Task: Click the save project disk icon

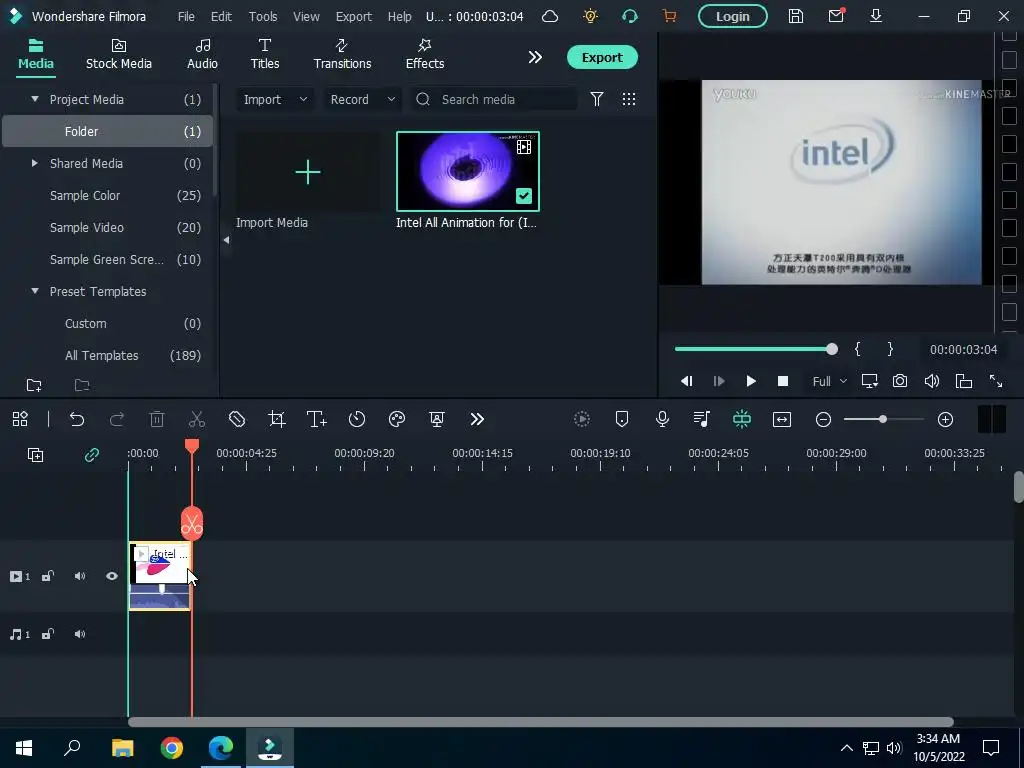Action: click(x=795, y=16)
